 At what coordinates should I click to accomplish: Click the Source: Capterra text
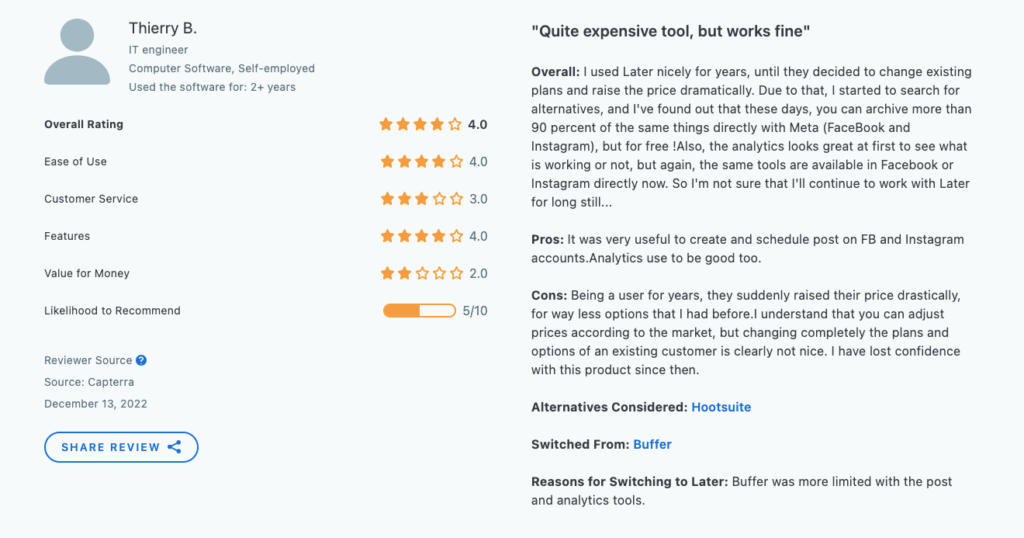point(89,382)
